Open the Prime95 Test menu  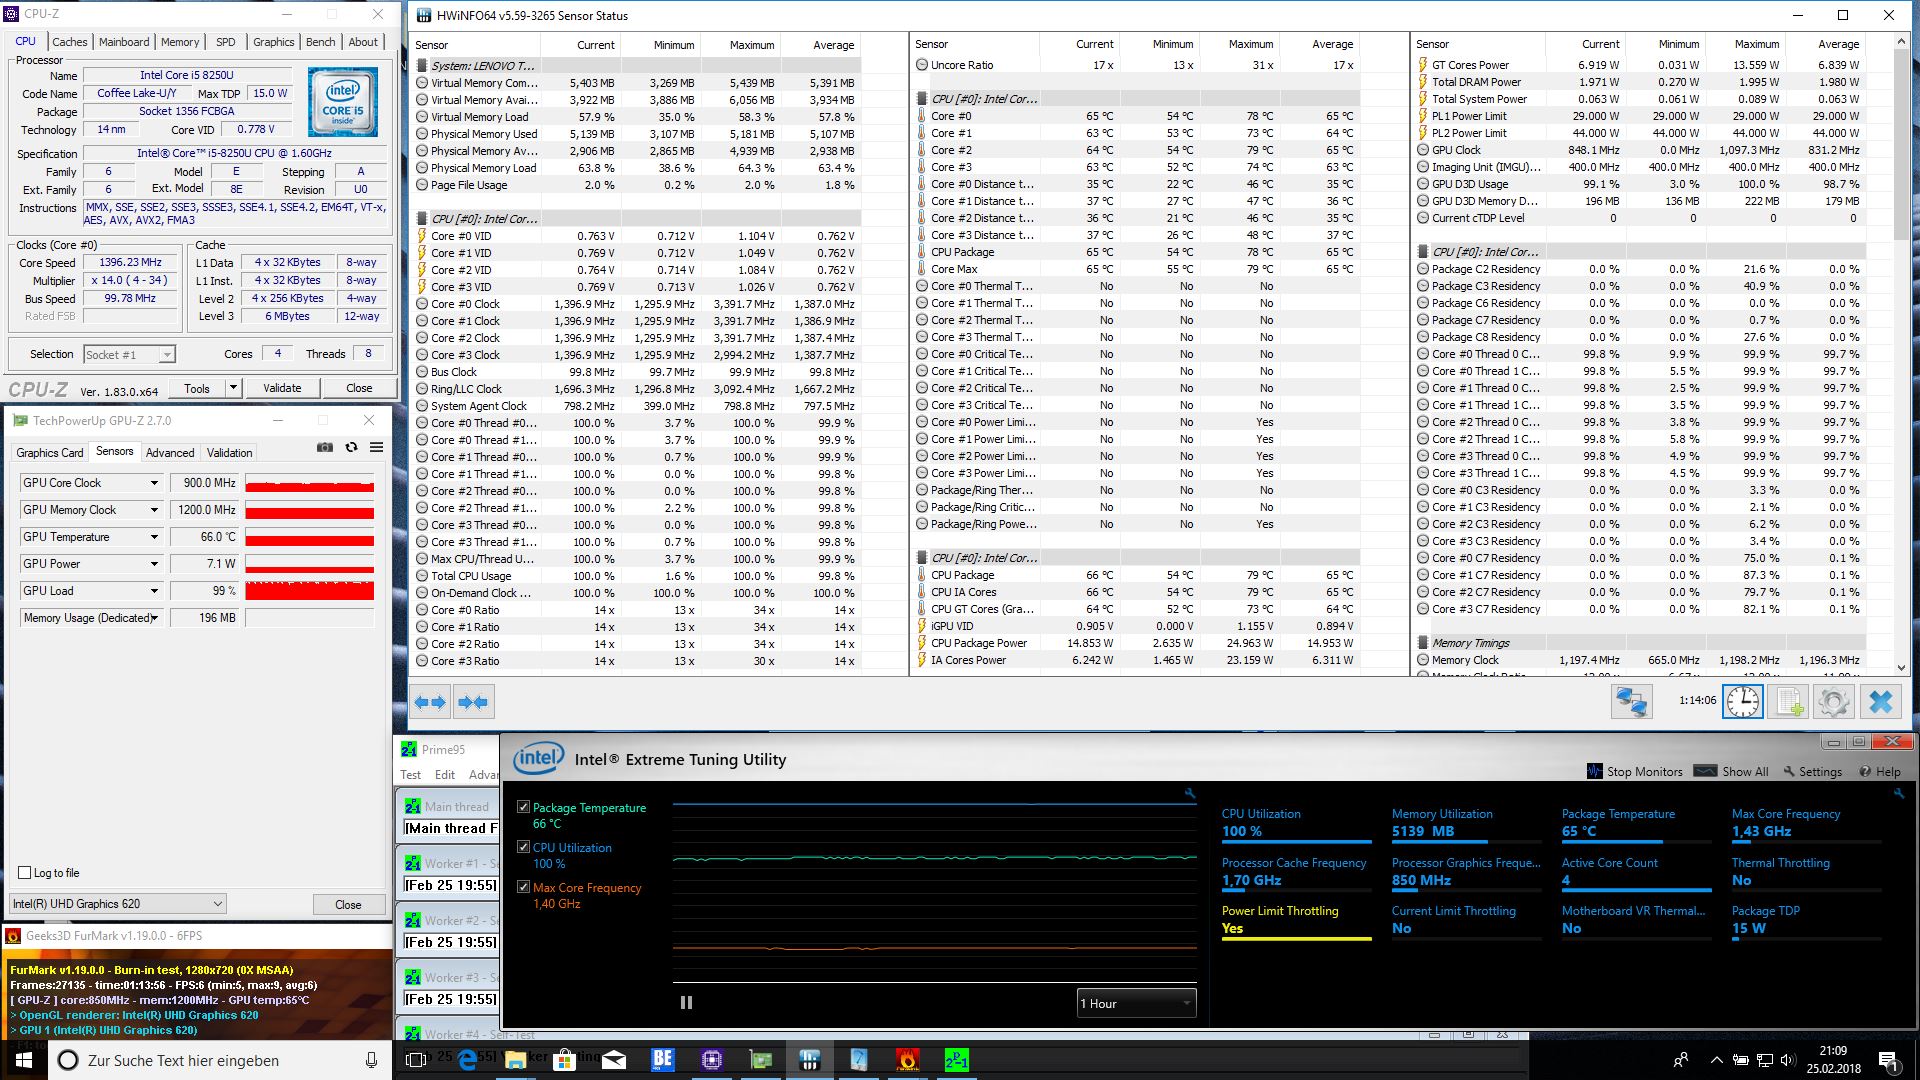click(411, 775)
